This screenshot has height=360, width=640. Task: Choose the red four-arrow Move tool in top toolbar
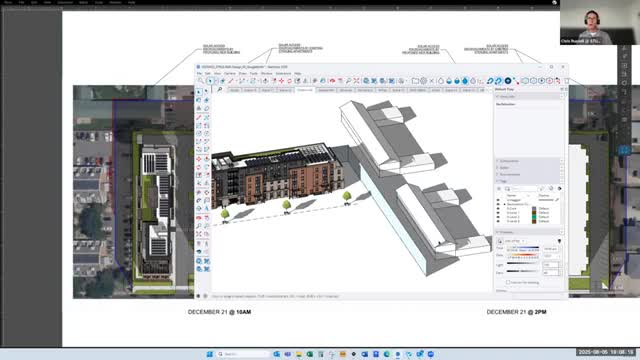(282, 81)
